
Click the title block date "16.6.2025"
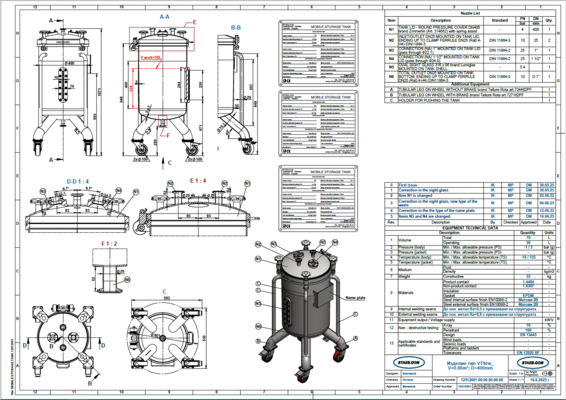tap(539, 380)
